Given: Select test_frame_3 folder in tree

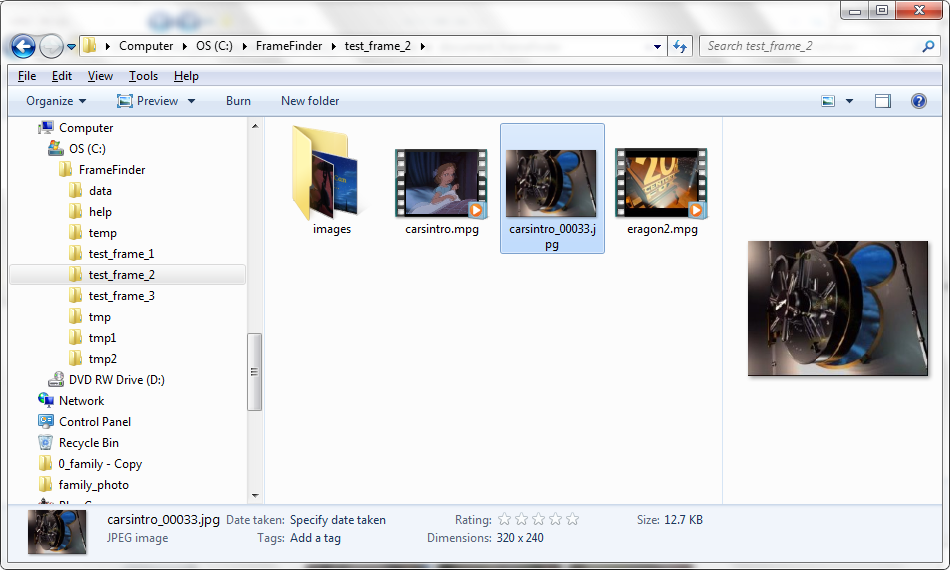Looking at the screenshot, I should 121,296.
